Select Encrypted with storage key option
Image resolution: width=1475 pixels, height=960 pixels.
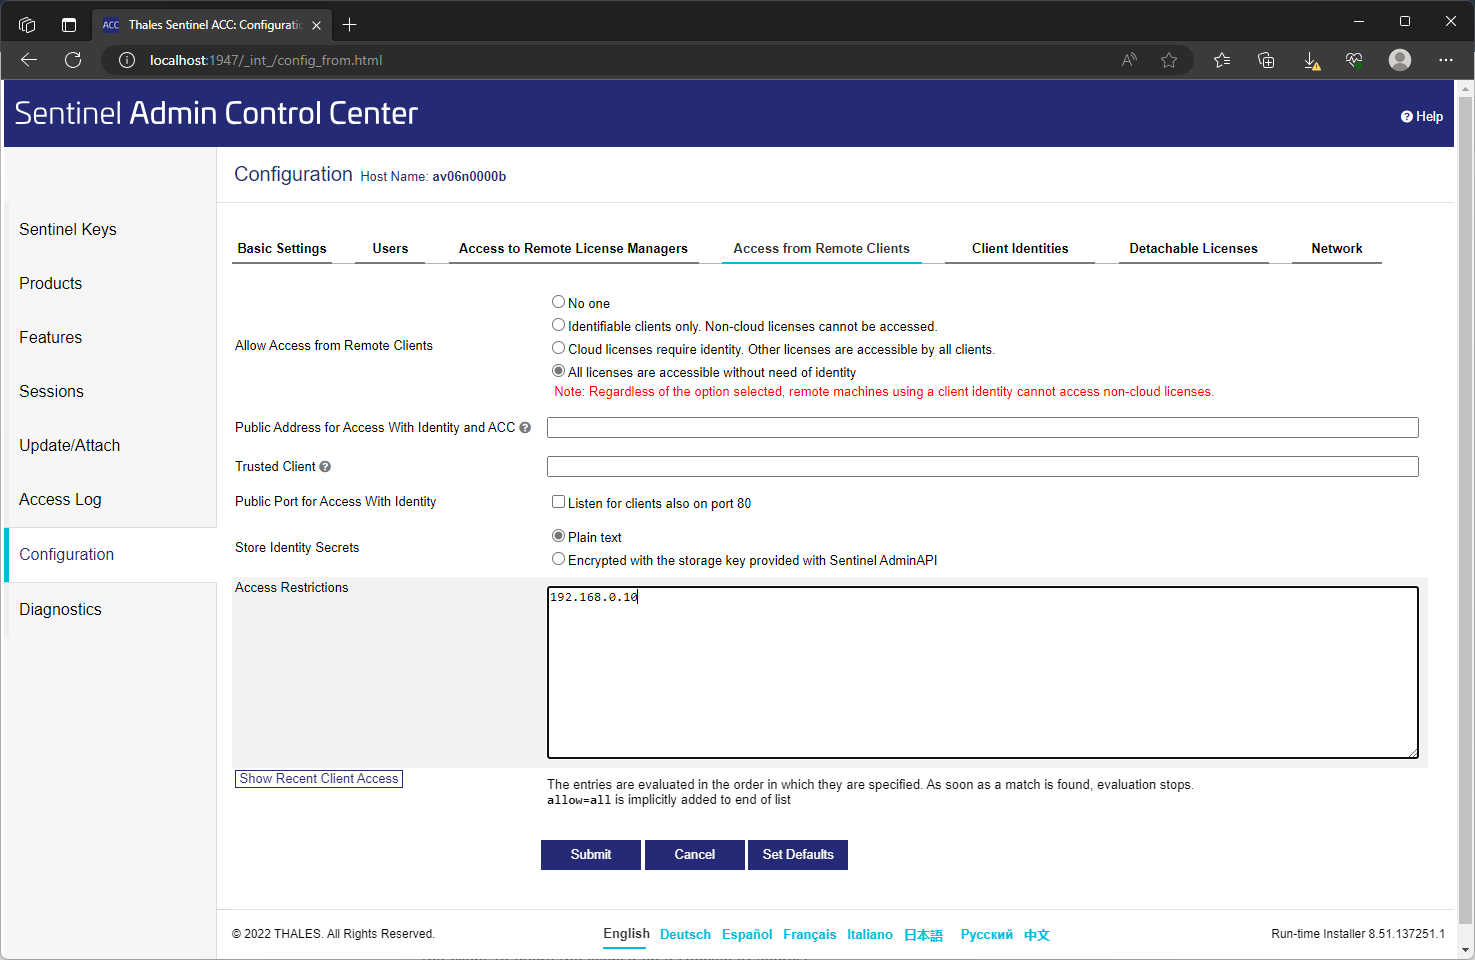pyautogui.click(x=559, y=559)
